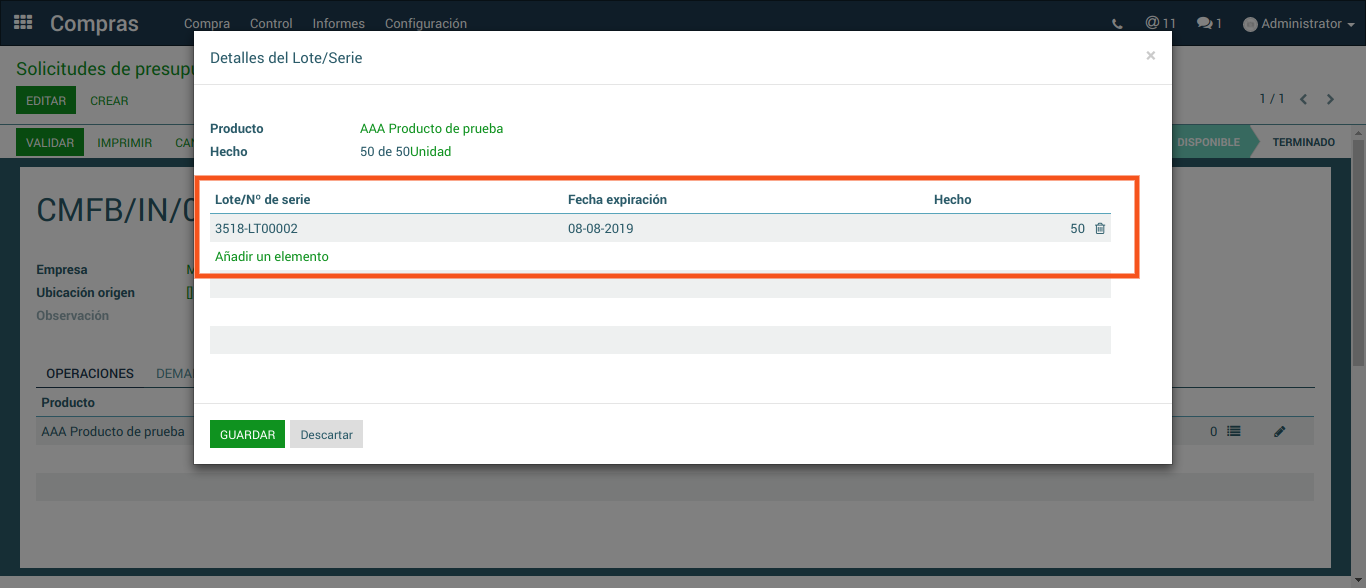Open the @ mentions notifications

[1160, 23]
